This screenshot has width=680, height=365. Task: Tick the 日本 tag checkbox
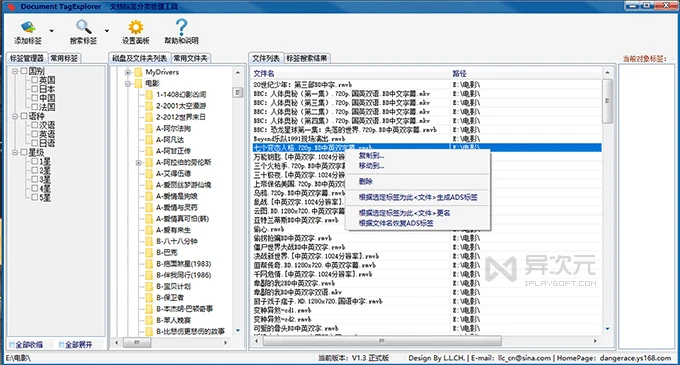coord(35,89)
